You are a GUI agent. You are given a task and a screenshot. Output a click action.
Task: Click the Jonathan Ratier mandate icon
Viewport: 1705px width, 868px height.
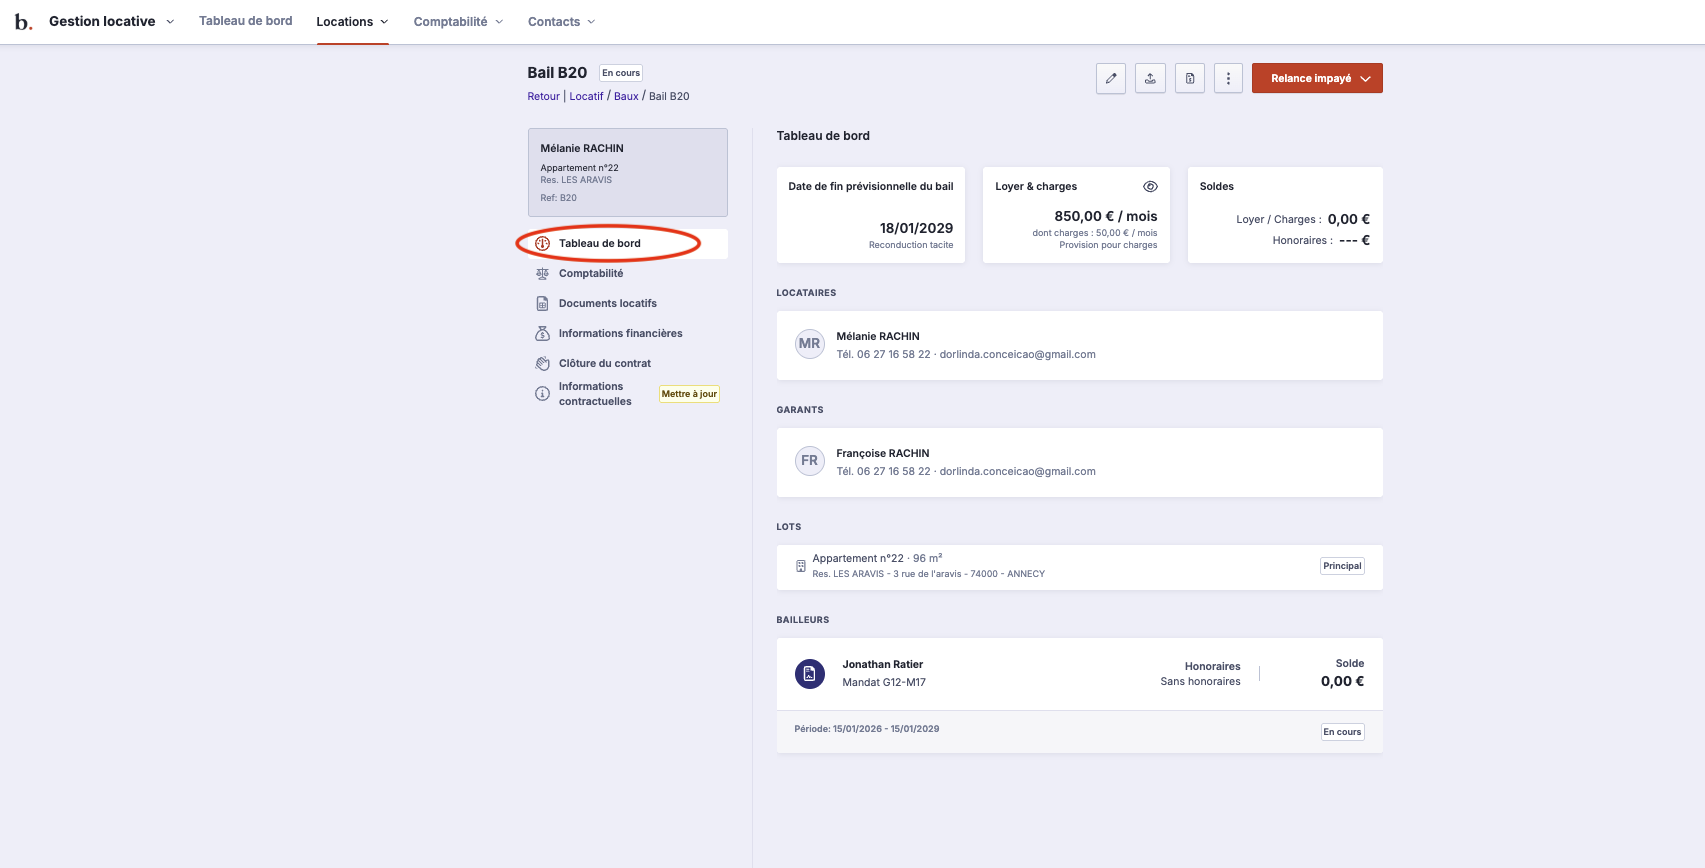click(809, 674)
